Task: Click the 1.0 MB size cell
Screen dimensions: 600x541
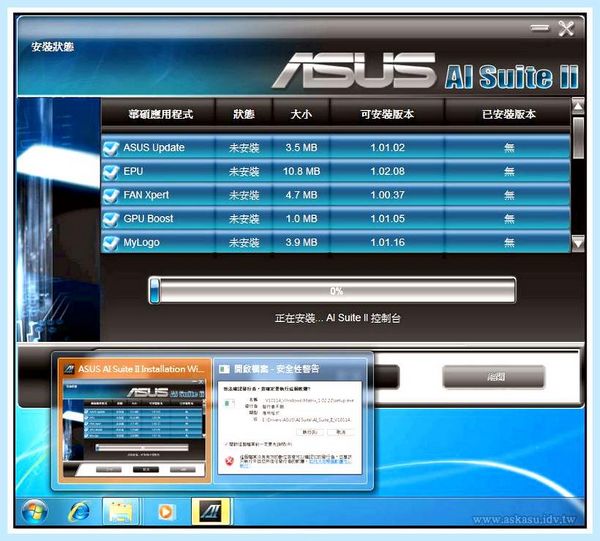Action: [302, 219]
